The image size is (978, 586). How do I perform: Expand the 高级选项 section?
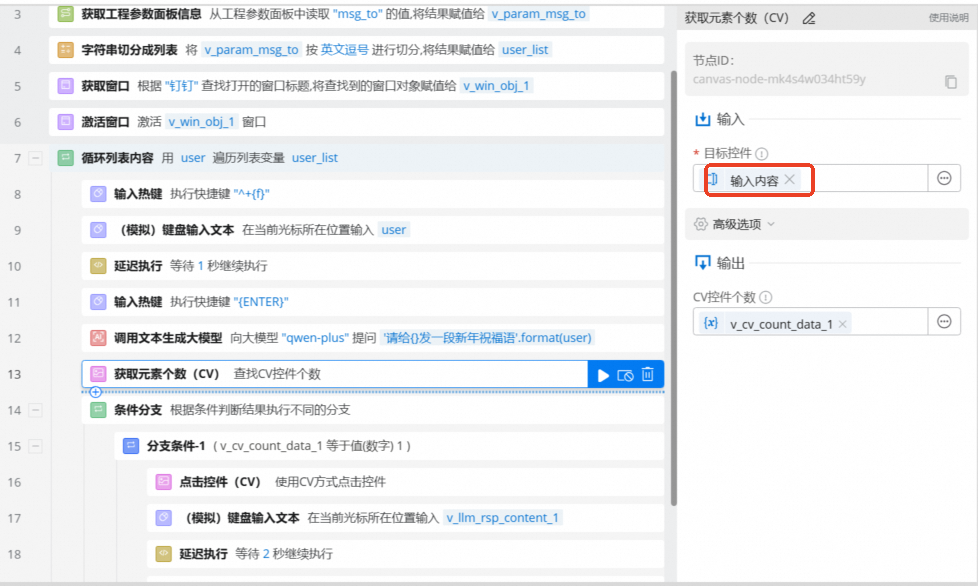coord(826,224)
